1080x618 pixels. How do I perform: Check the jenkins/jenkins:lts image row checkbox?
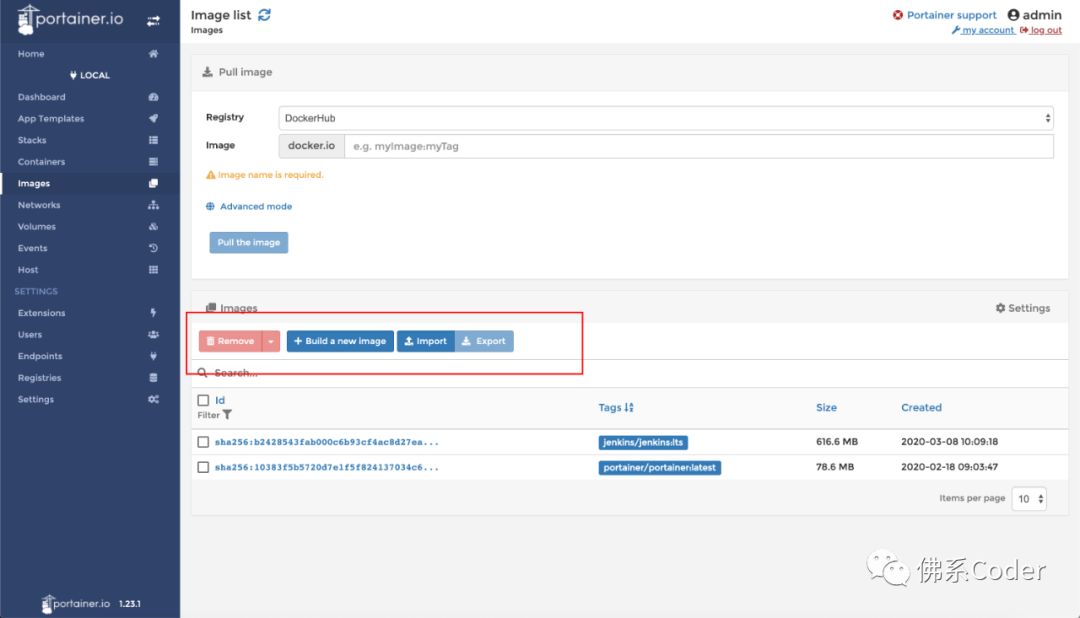[203, 442]
